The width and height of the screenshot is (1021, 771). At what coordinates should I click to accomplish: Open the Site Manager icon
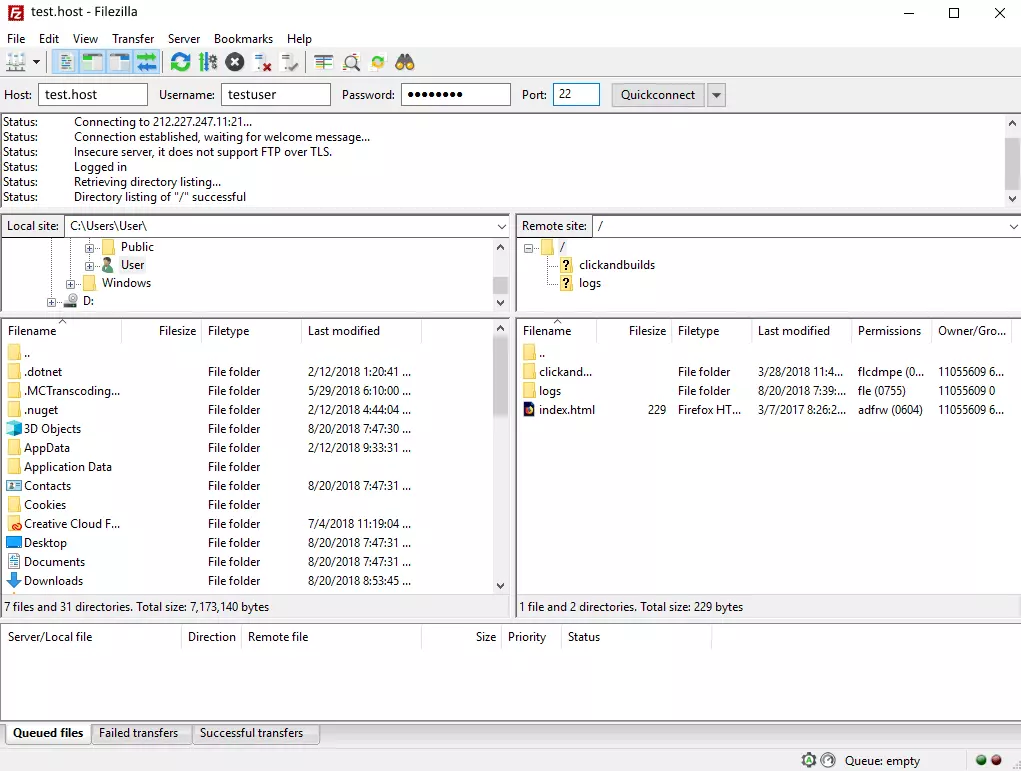16,62
